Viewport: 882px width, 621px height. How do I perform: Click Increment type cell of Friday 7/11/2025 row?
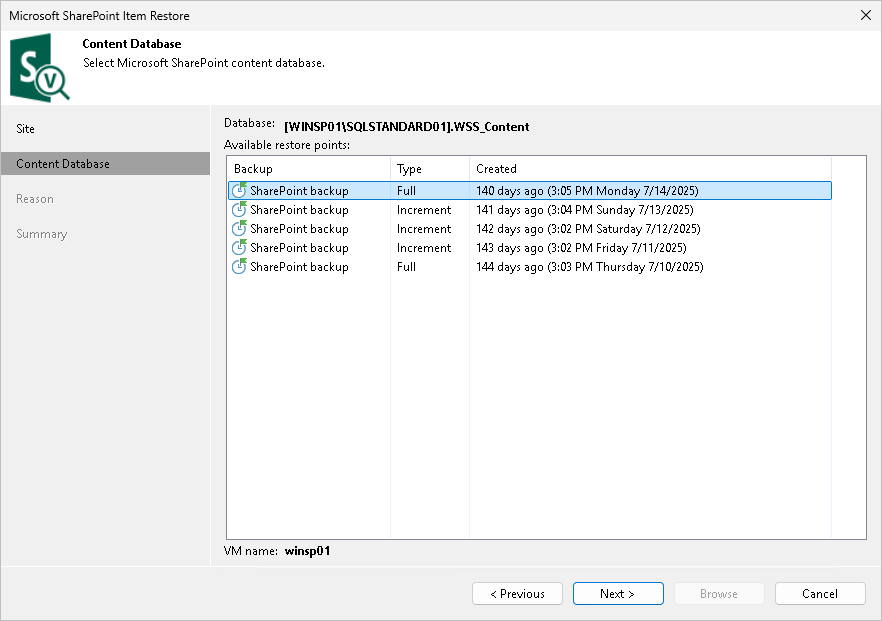[424, 248]
